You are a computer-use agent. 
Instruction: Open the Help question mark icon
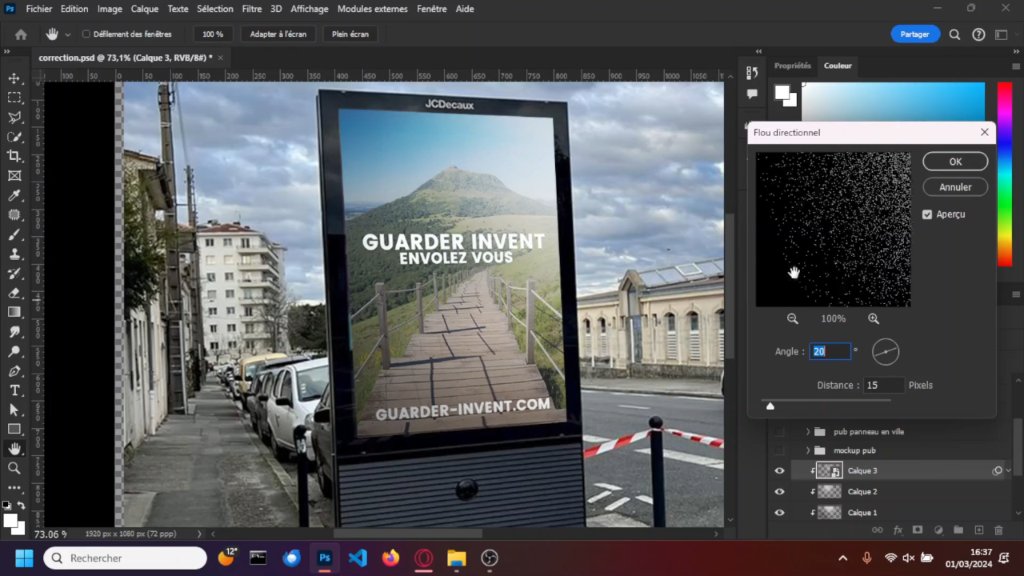pyautogui.click(x=978, y=34)
